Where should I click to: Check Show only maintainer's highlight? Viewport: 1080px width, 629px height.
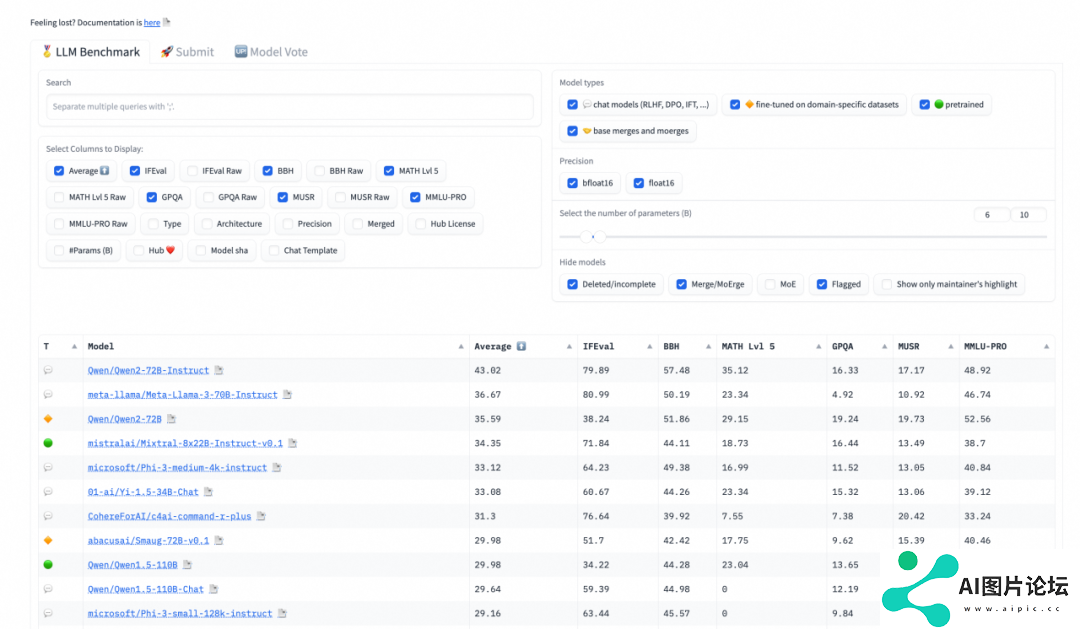point(887,285)
